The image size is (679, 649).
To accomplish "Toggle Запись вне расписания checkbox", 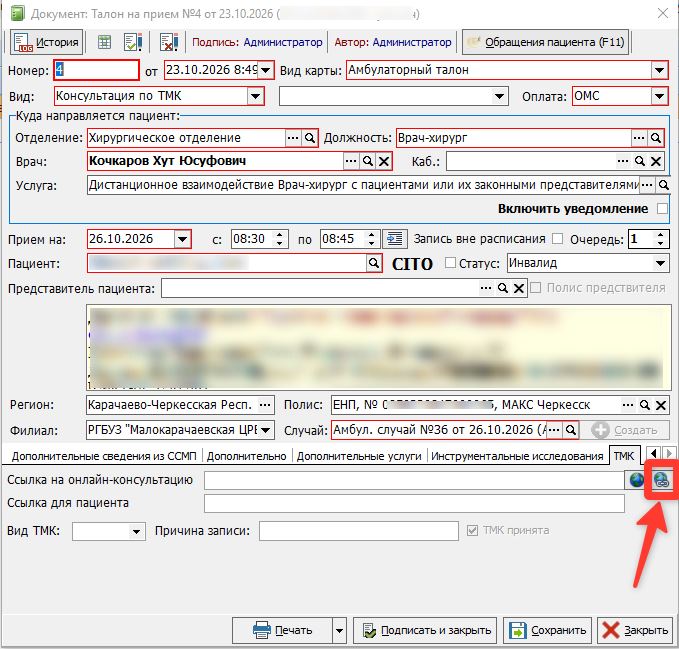I will pos(558,239).
